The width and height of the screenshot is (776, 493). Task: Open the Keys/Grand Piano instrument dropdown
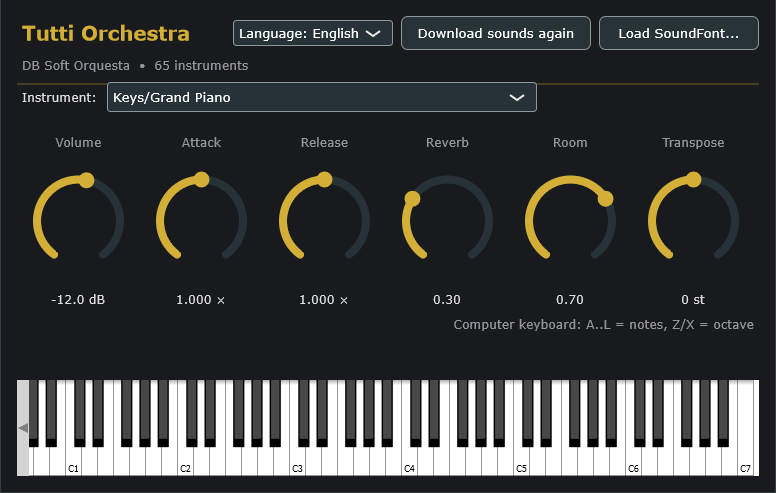[x=322, y=97]
